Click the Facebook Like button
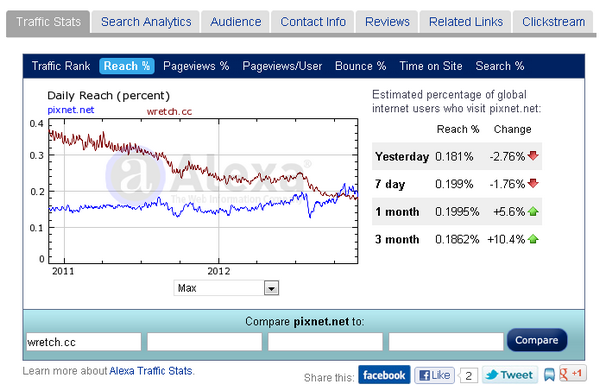Viewport: 600px width, 391px height. [435, 375]
